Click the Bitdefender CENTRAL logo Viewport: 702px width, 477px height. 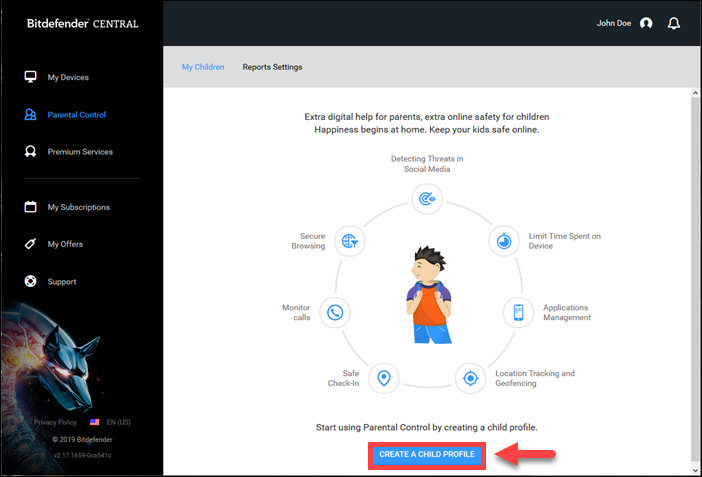click(82, 23)
